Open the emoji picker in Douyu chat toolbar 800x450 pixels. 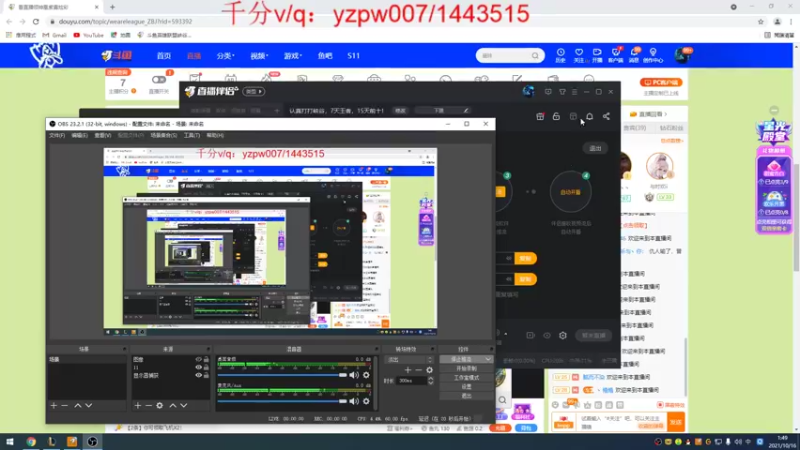click(555, 405)
